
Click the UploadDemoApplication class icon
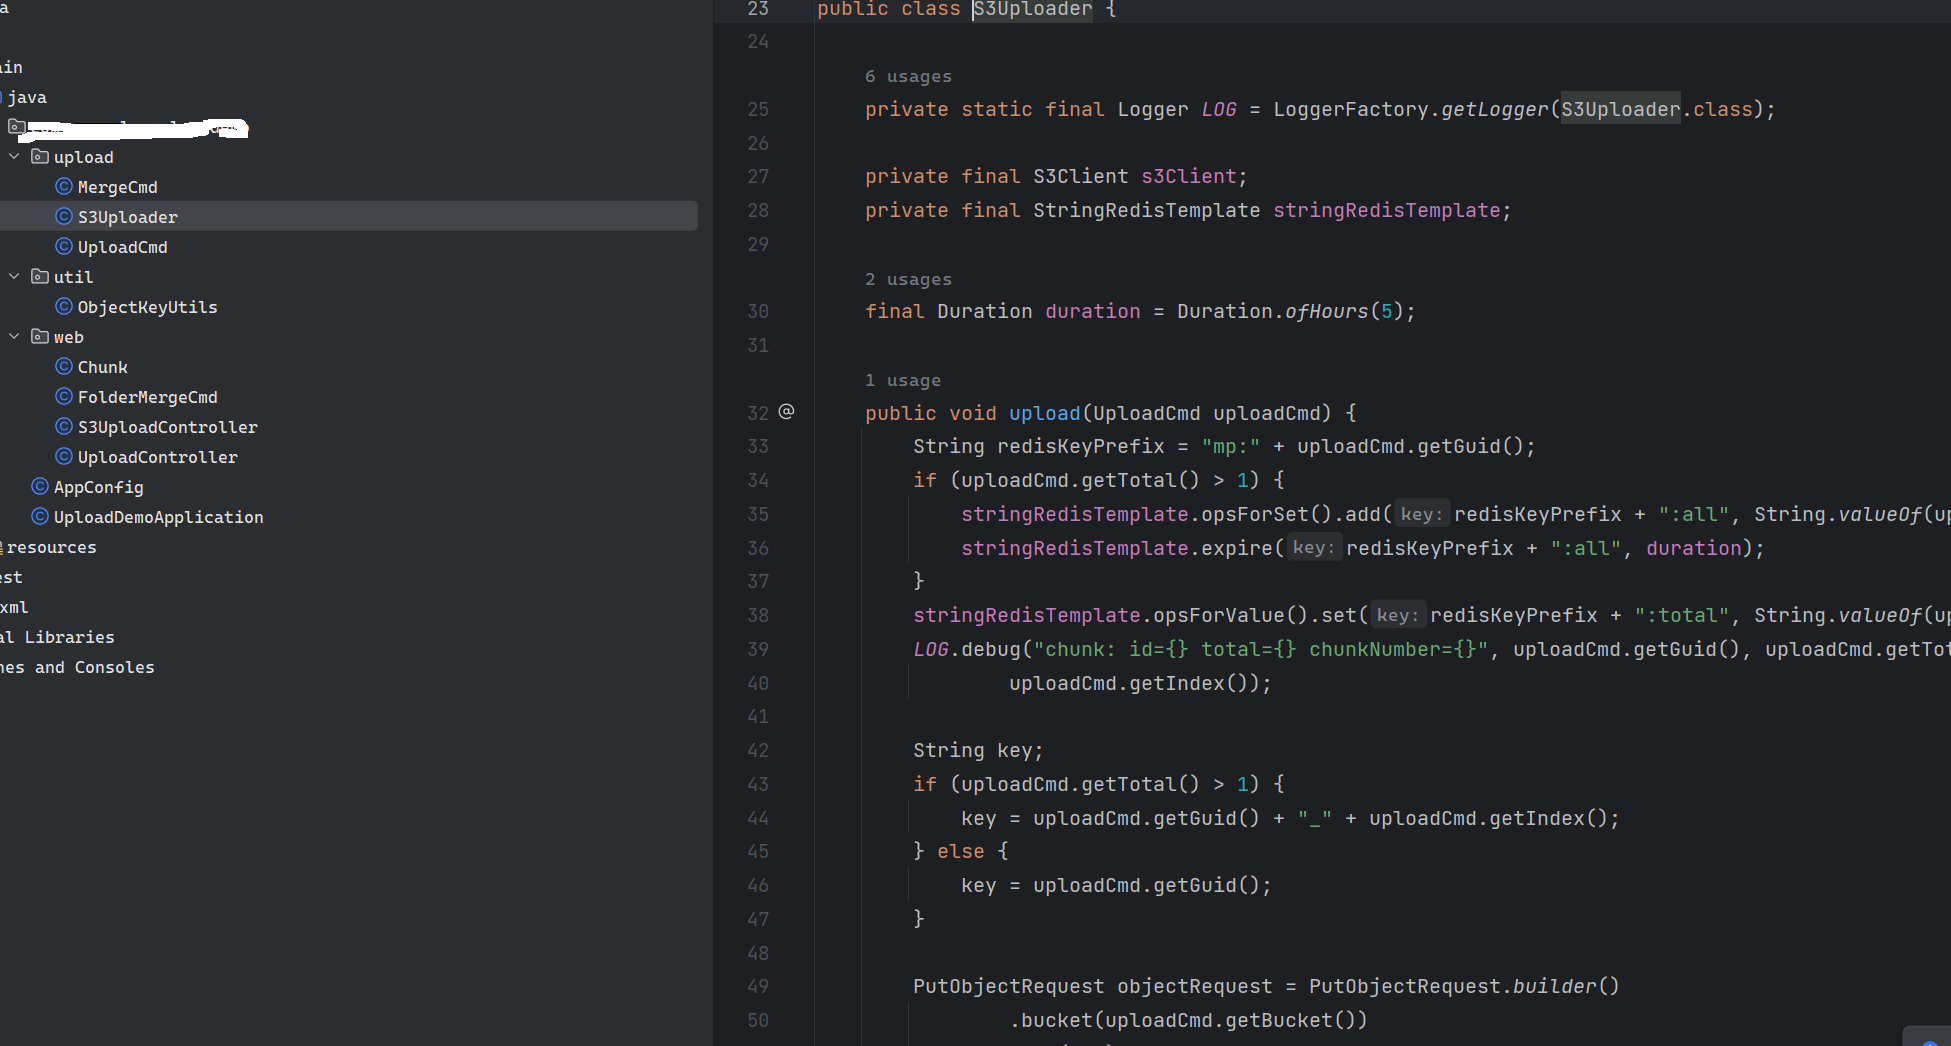pos(40,517)
